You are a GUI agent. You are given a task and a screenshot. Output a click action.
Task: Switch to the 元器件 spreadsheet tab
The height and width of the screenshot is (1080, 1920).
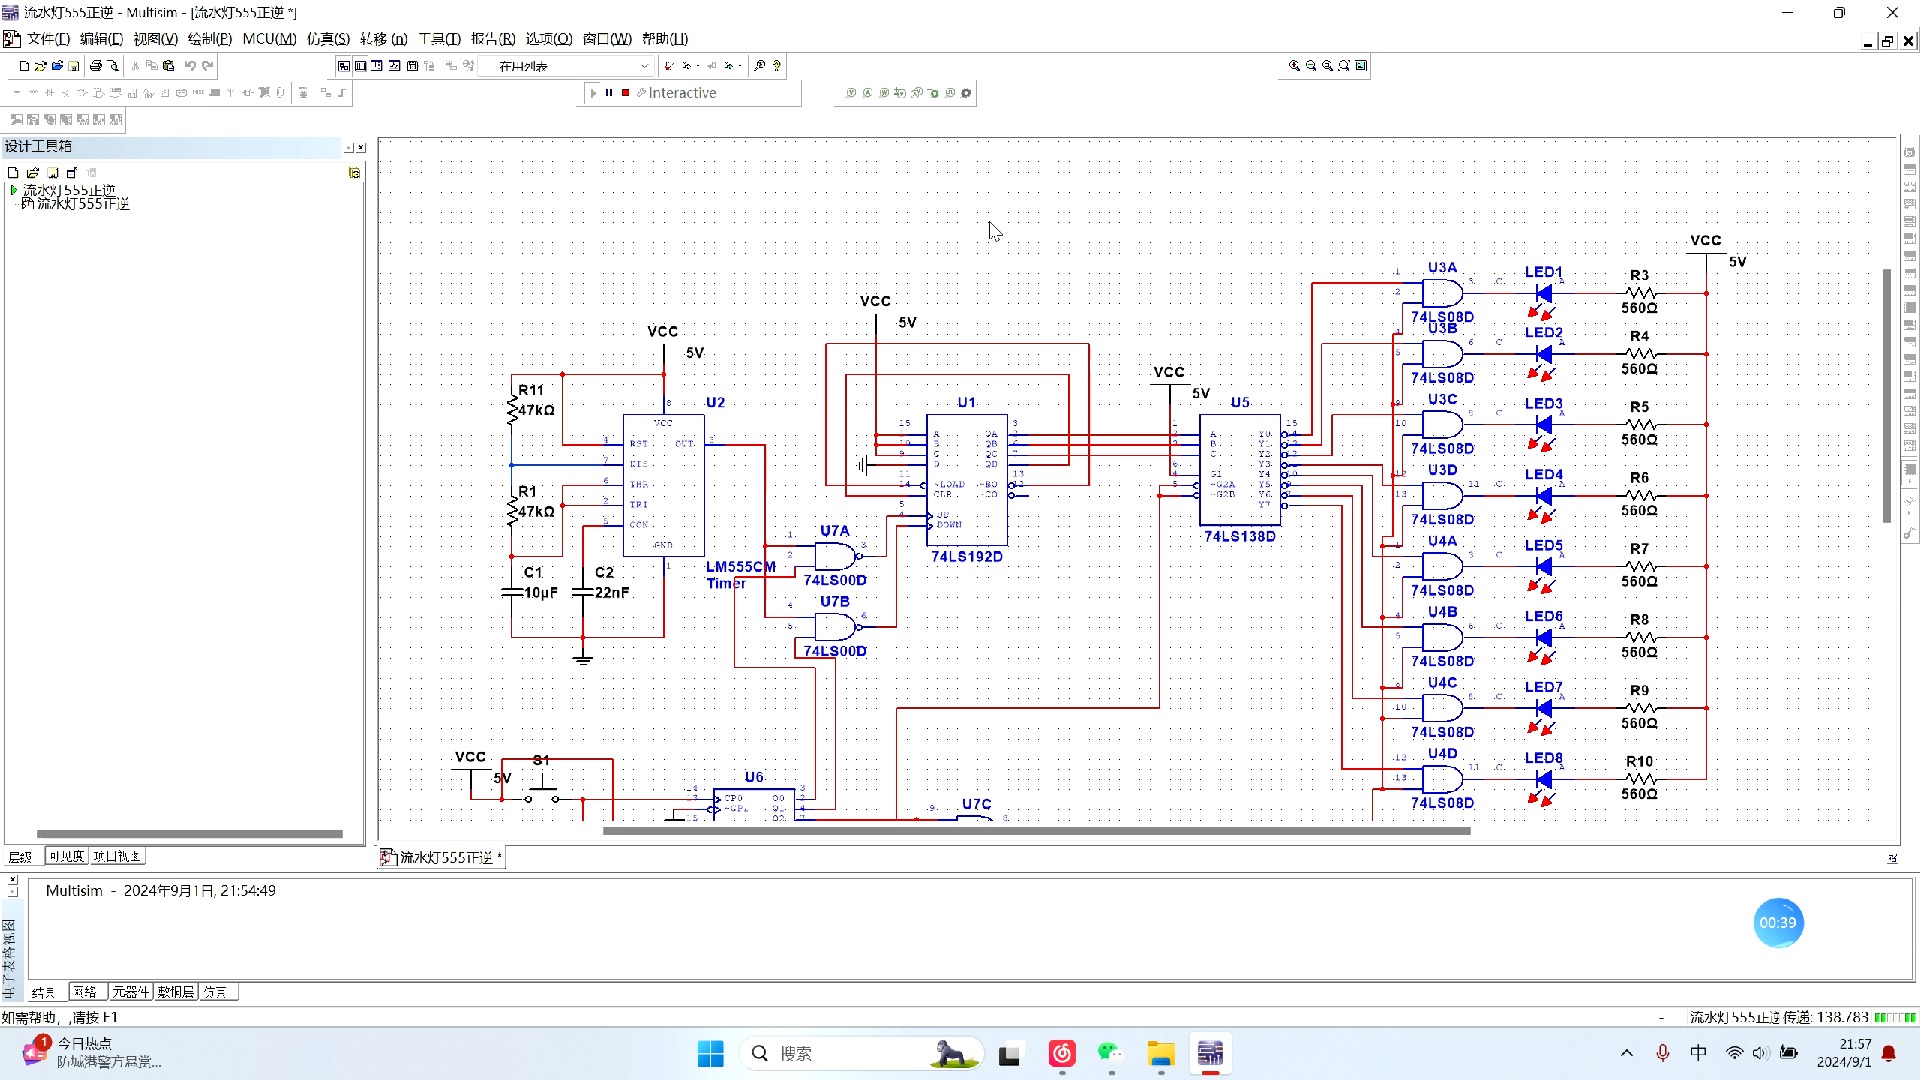pos(130,992)
